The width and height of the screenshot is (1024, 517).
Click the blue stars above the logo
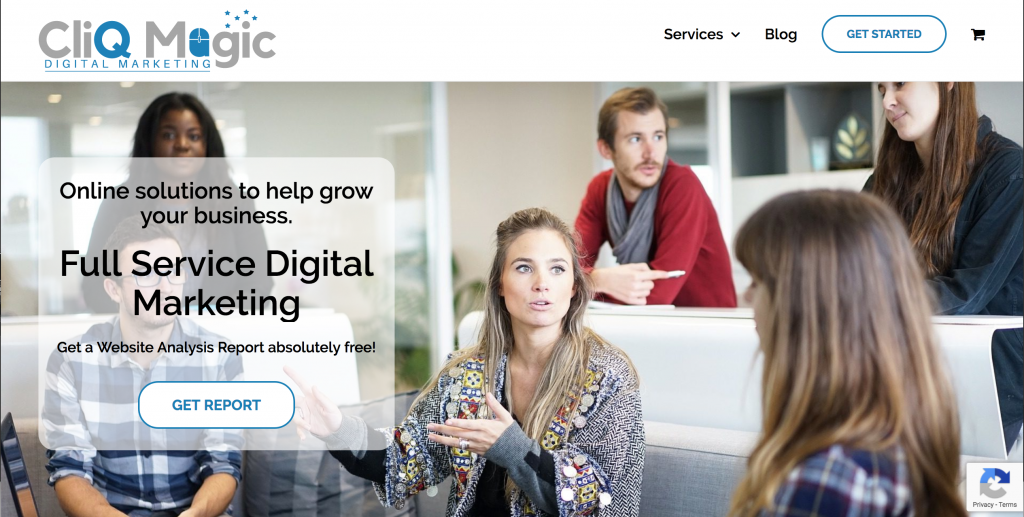[x=241, y=16]
